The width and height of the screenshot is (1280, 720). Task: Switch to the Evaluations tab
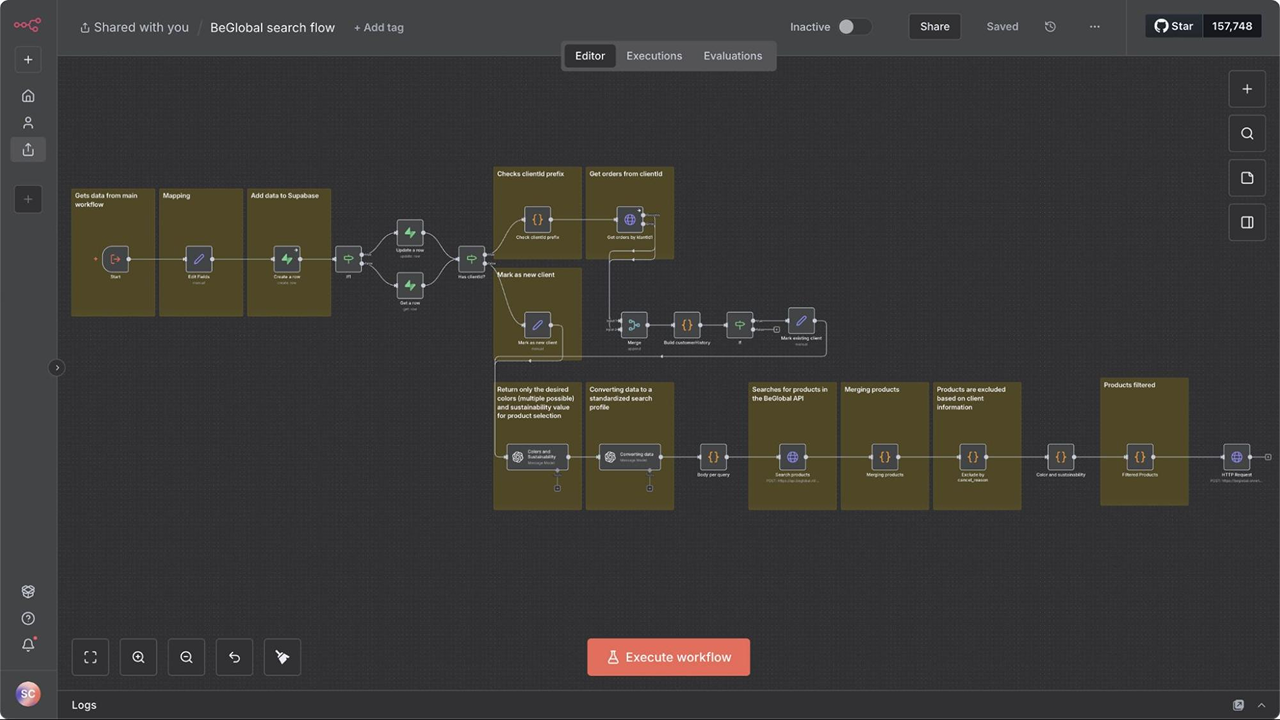coord(732,56)
